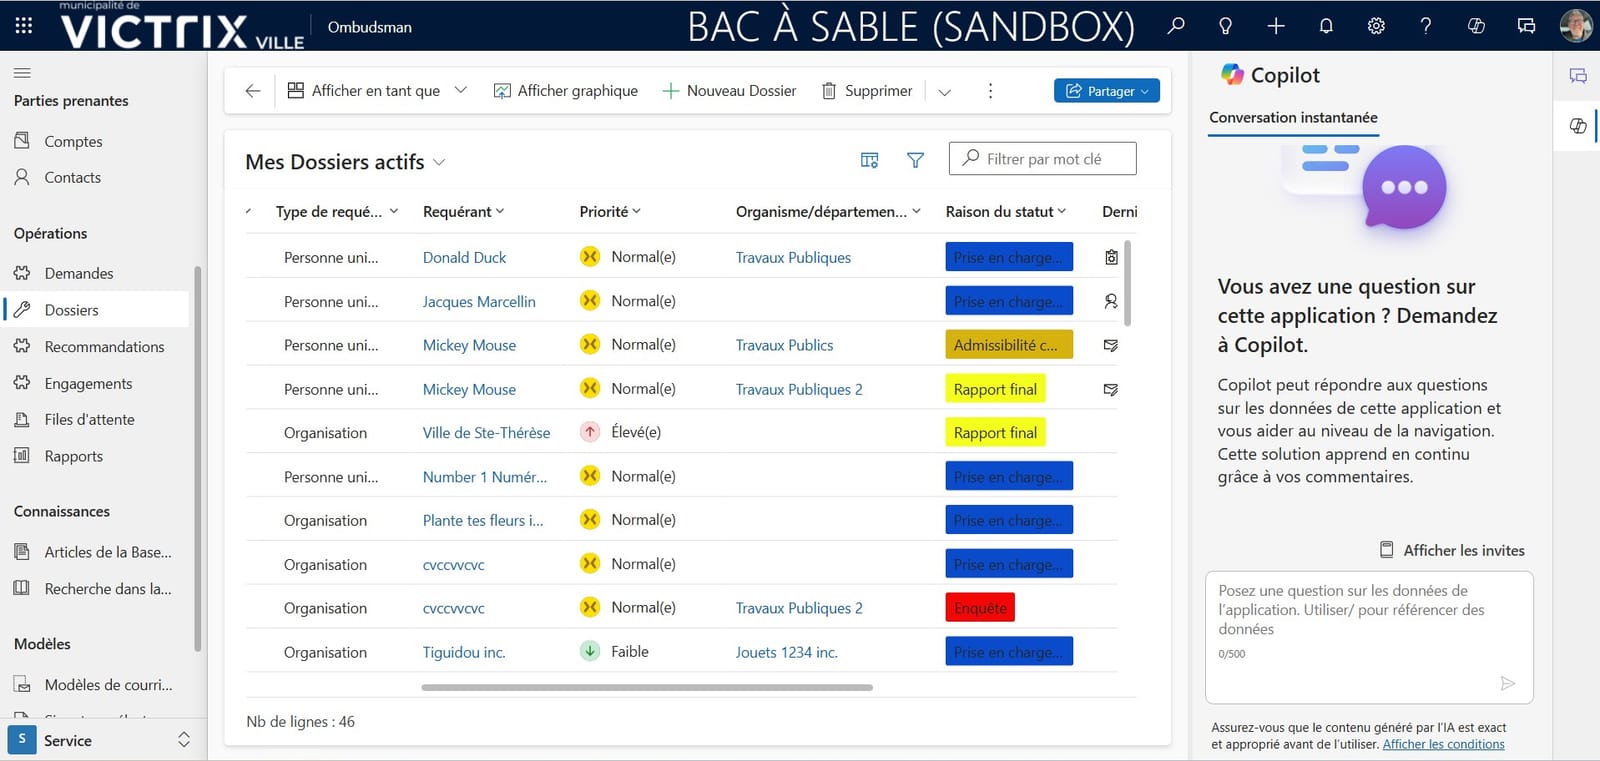1600x761 pixels.
Task: Open the more commands vertical ellipsis
Action: [990, 91]
